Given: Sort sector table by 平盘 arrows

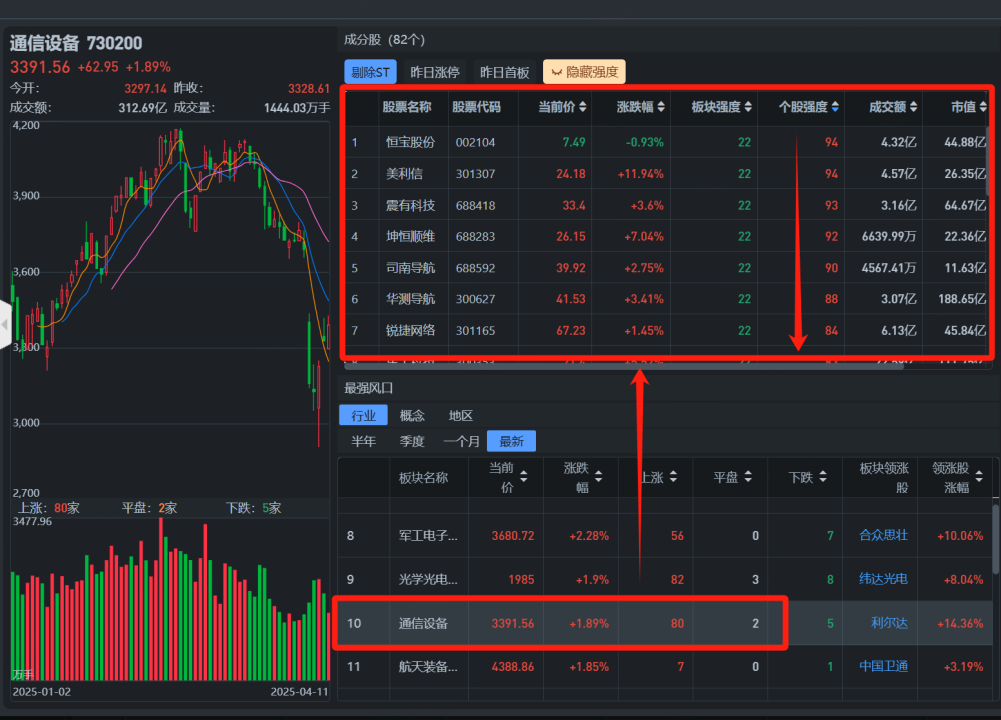Looking at the screenshot, I should (x=748, y=477).
